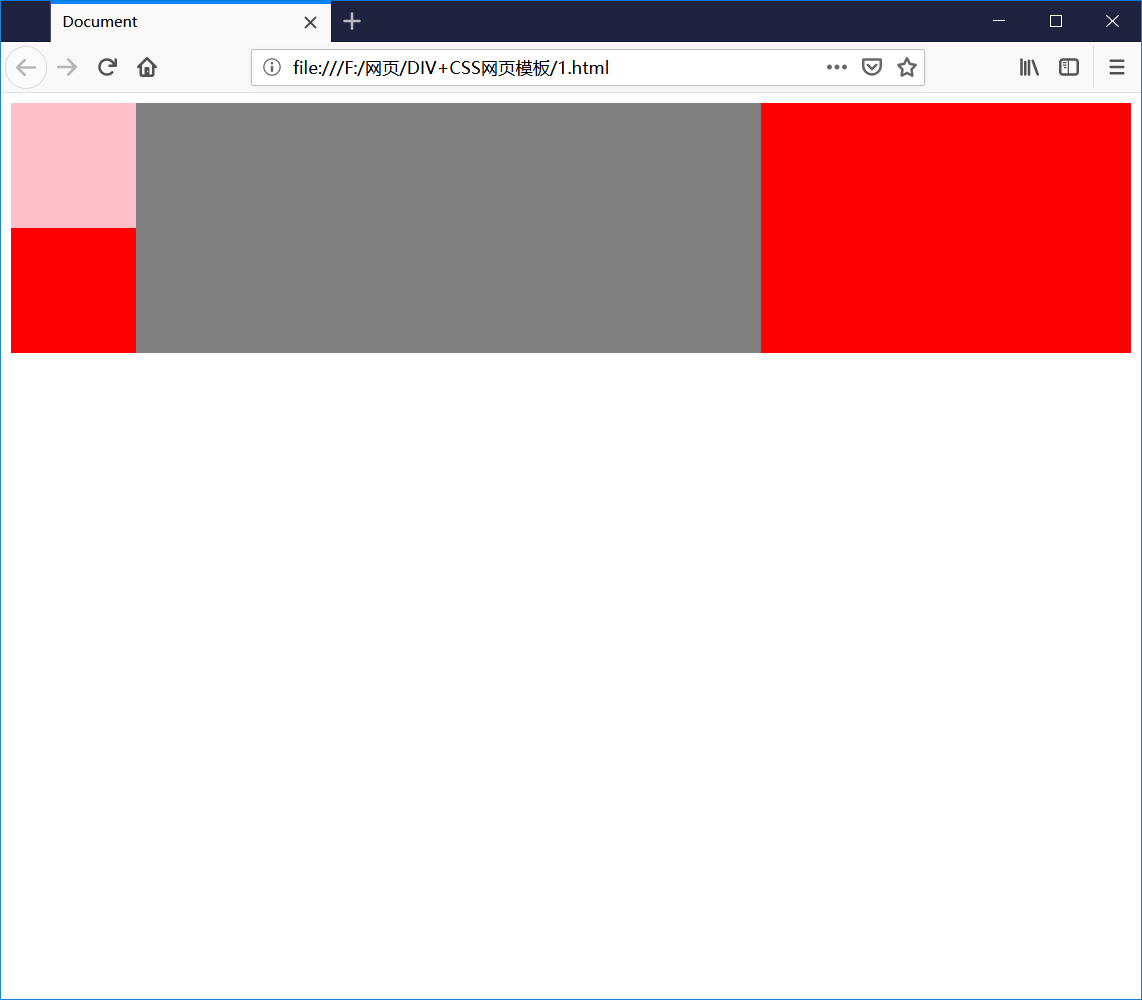Select the Library icon

pyautogui.click(x=1028, y=67)
